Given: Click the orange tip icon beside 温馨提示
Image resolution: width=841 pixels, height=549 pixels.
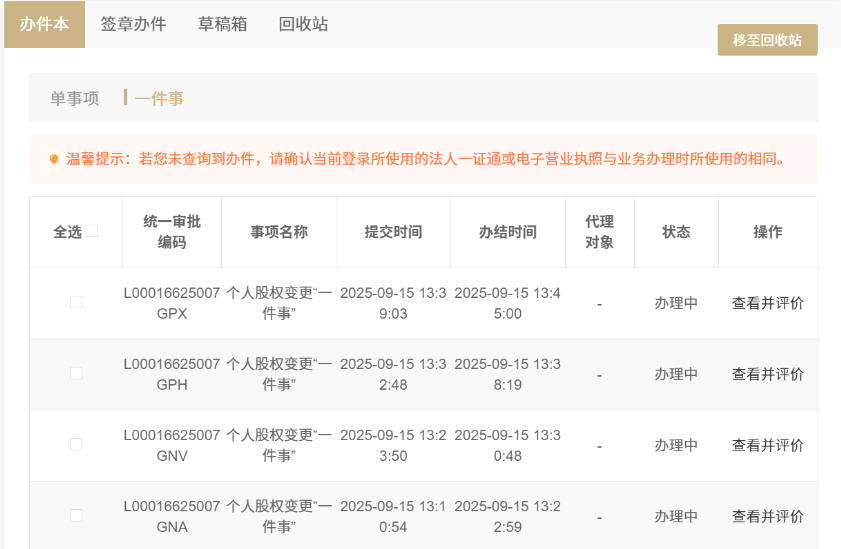Looking at the screenshot, I should [54, 159].
